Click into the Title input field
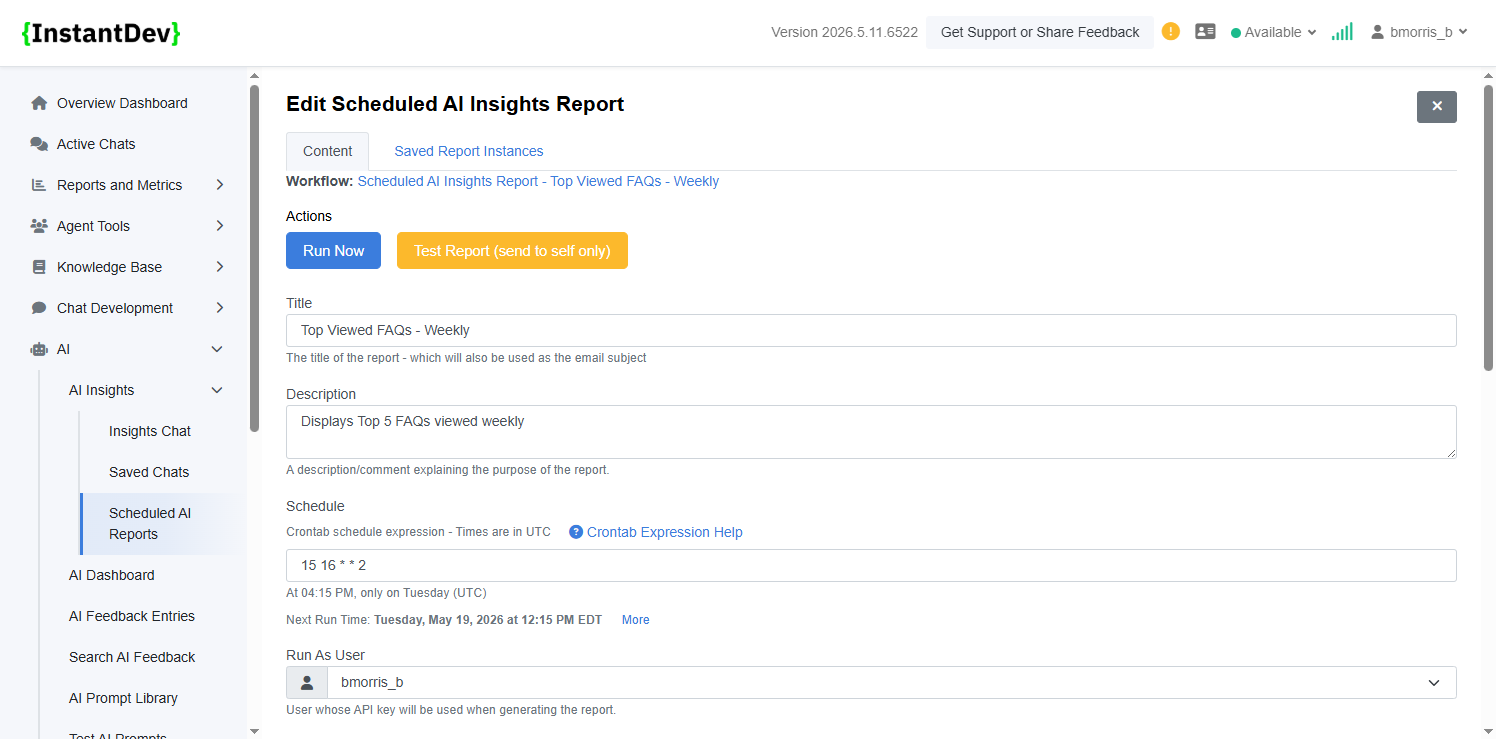 (x=871, y=330)
